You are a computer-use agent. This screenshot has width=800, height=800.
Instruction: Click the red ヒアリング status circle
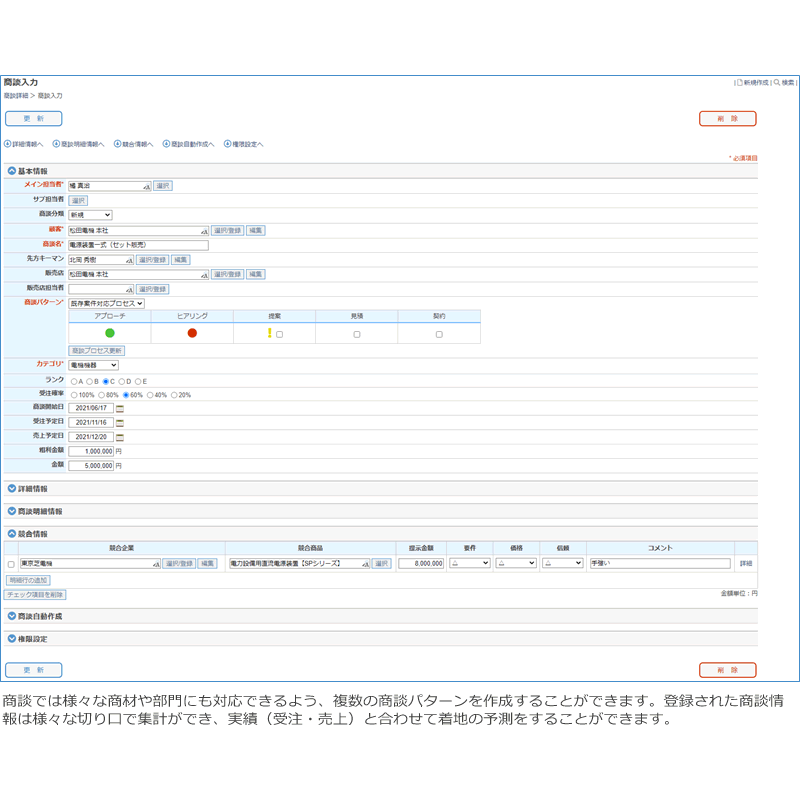[192, 333]
